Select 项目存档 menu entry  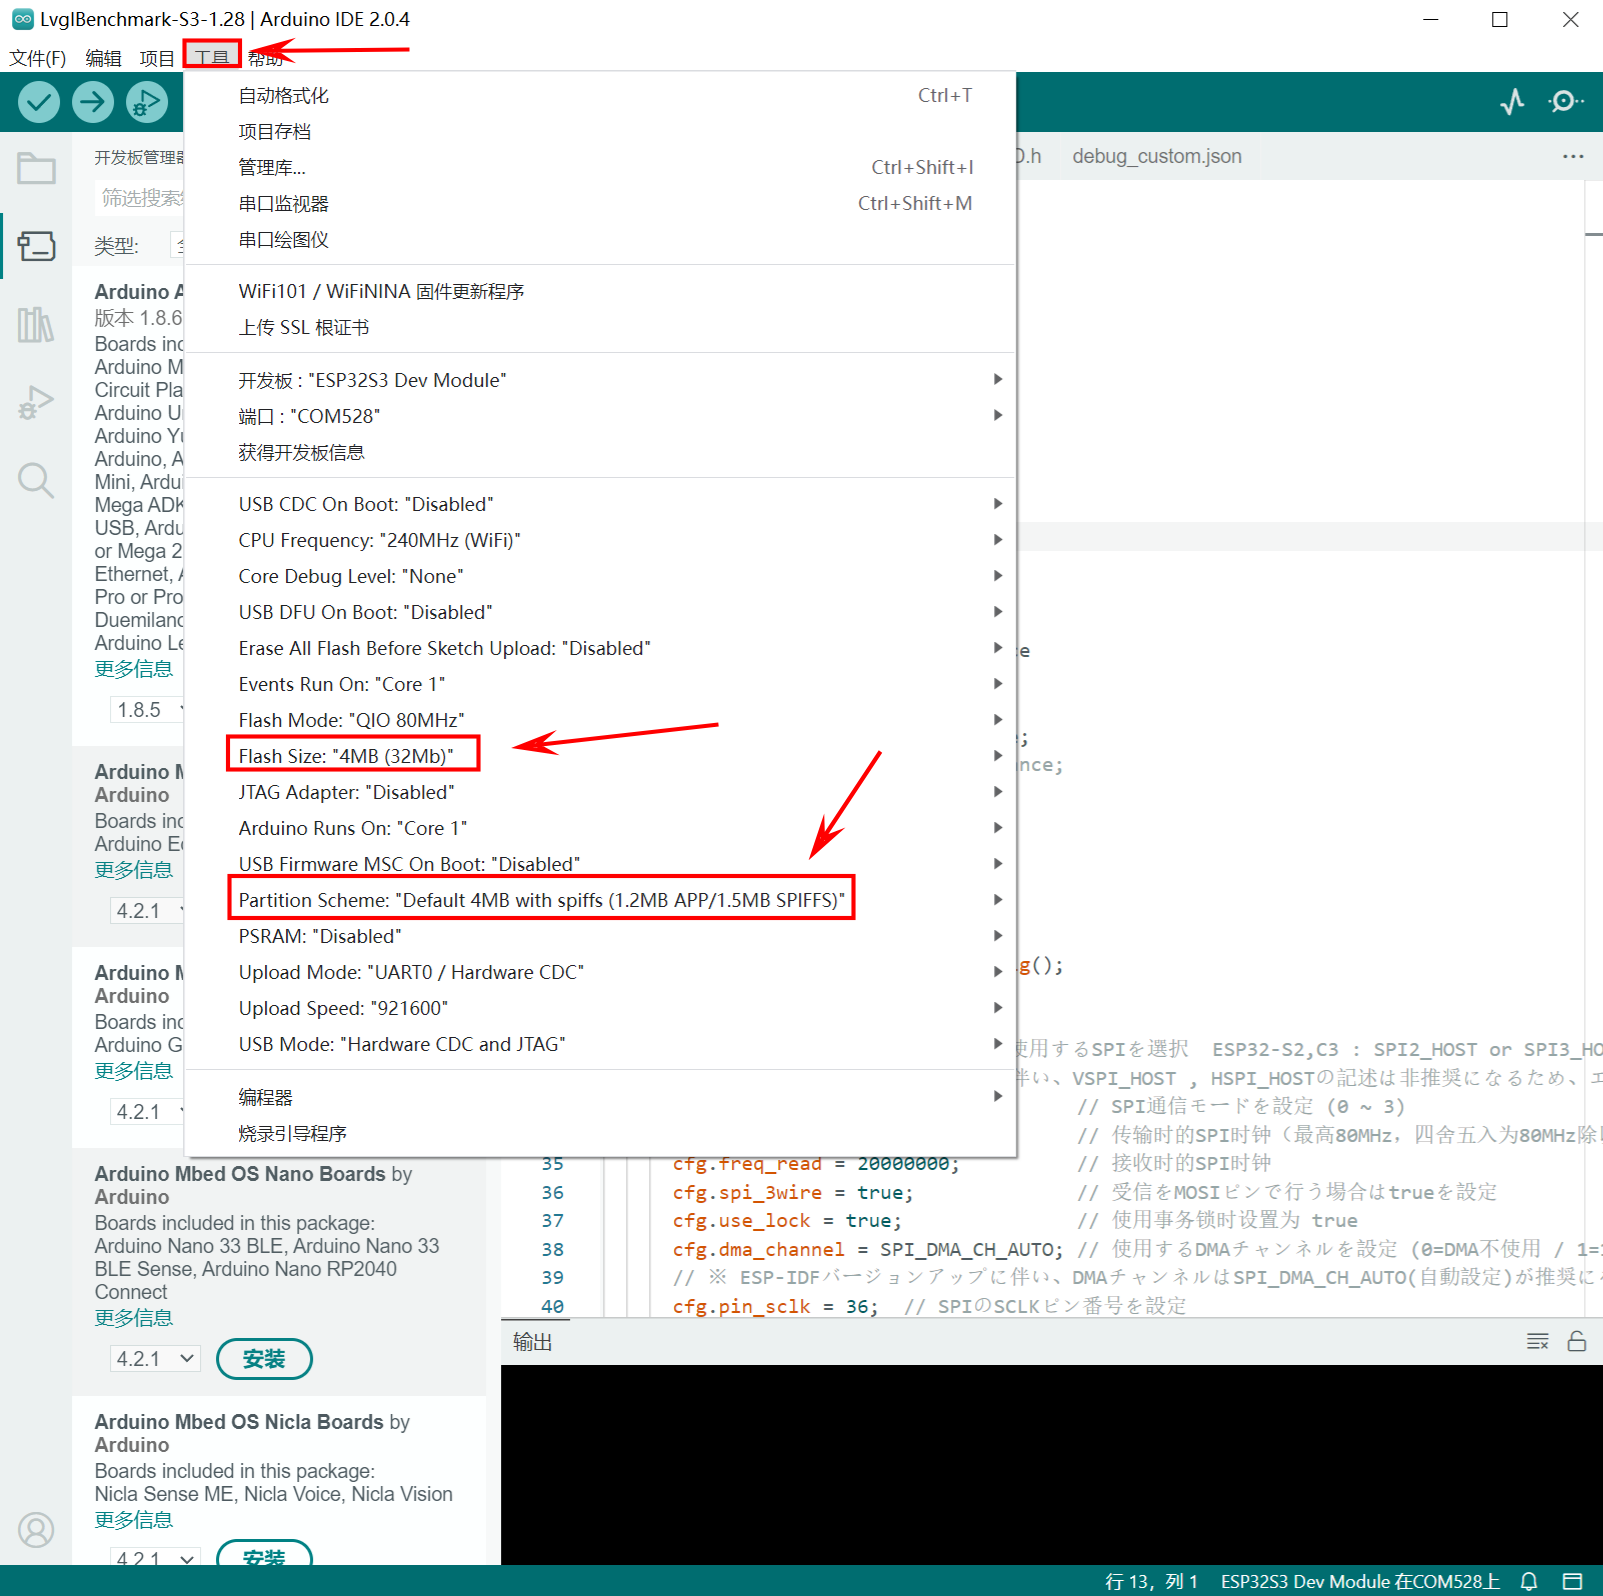coord(600,131)
